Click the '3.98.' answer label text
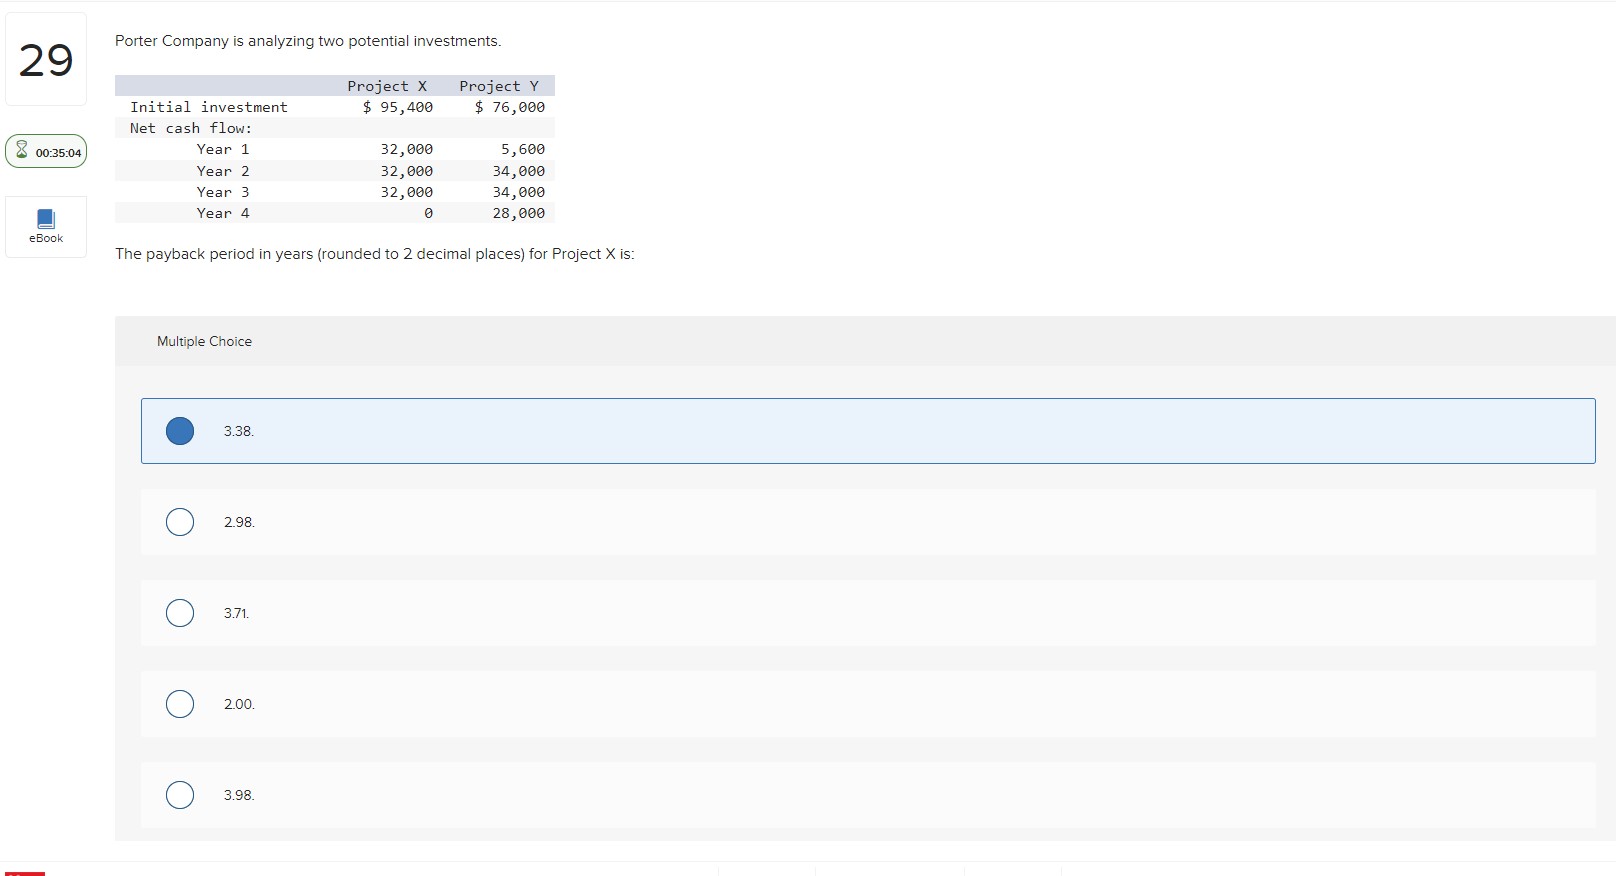This screenshot has width=1616, height=876. click(239, 795)
